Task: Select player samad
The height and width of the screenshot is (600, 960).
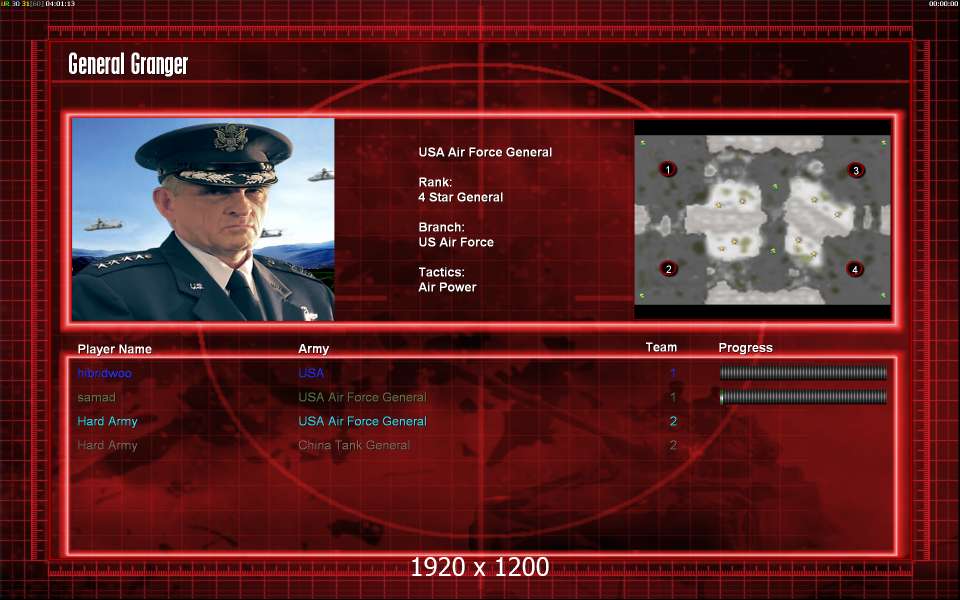Action: pos(96,397)
